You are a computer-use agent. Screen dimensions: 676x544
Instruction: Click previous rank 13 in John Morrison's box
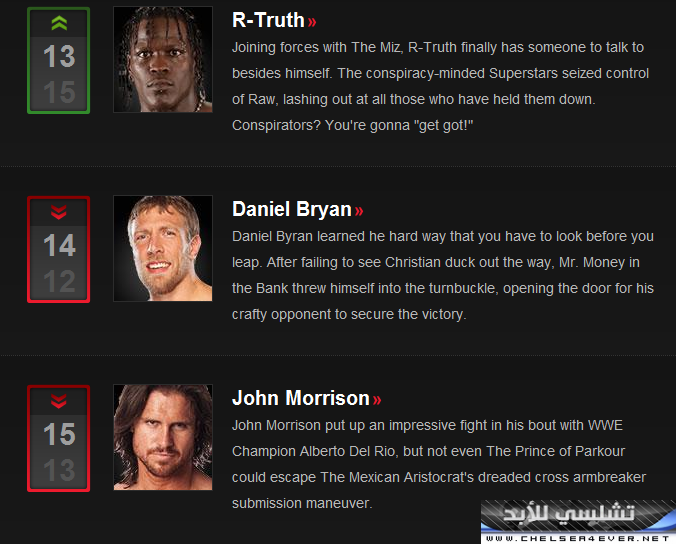point(59,470)
